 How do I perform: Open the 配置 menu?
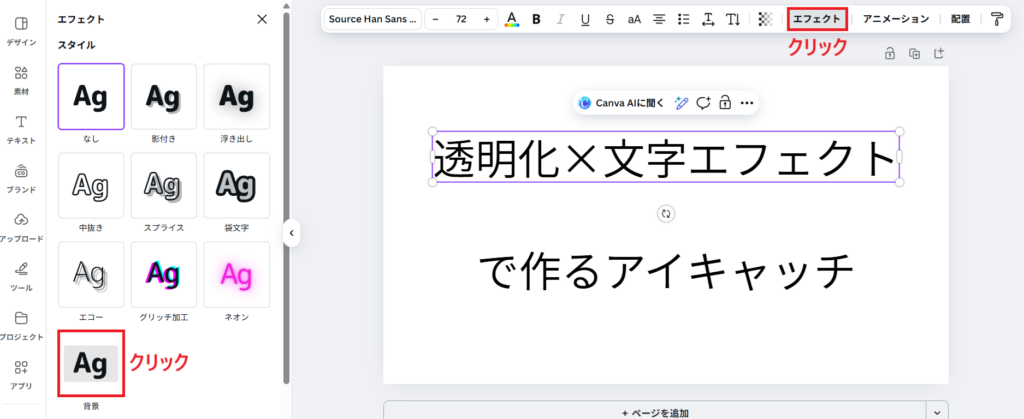[x=960, y=19]
